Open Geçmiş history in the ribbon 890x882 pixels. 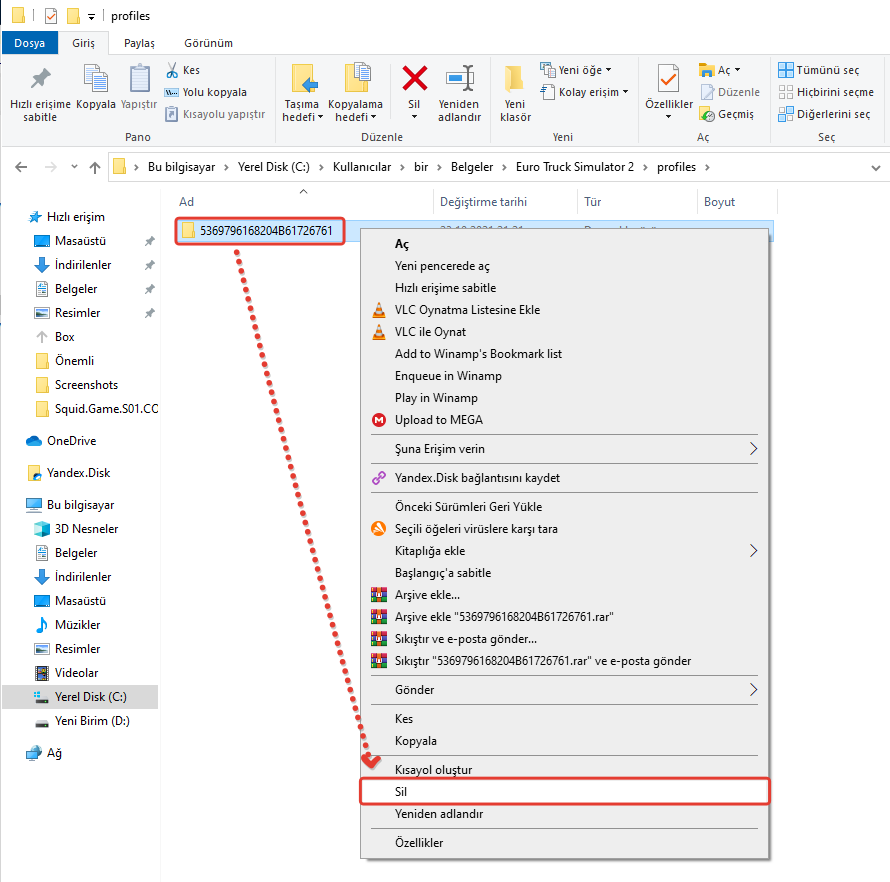coord(727,114)
